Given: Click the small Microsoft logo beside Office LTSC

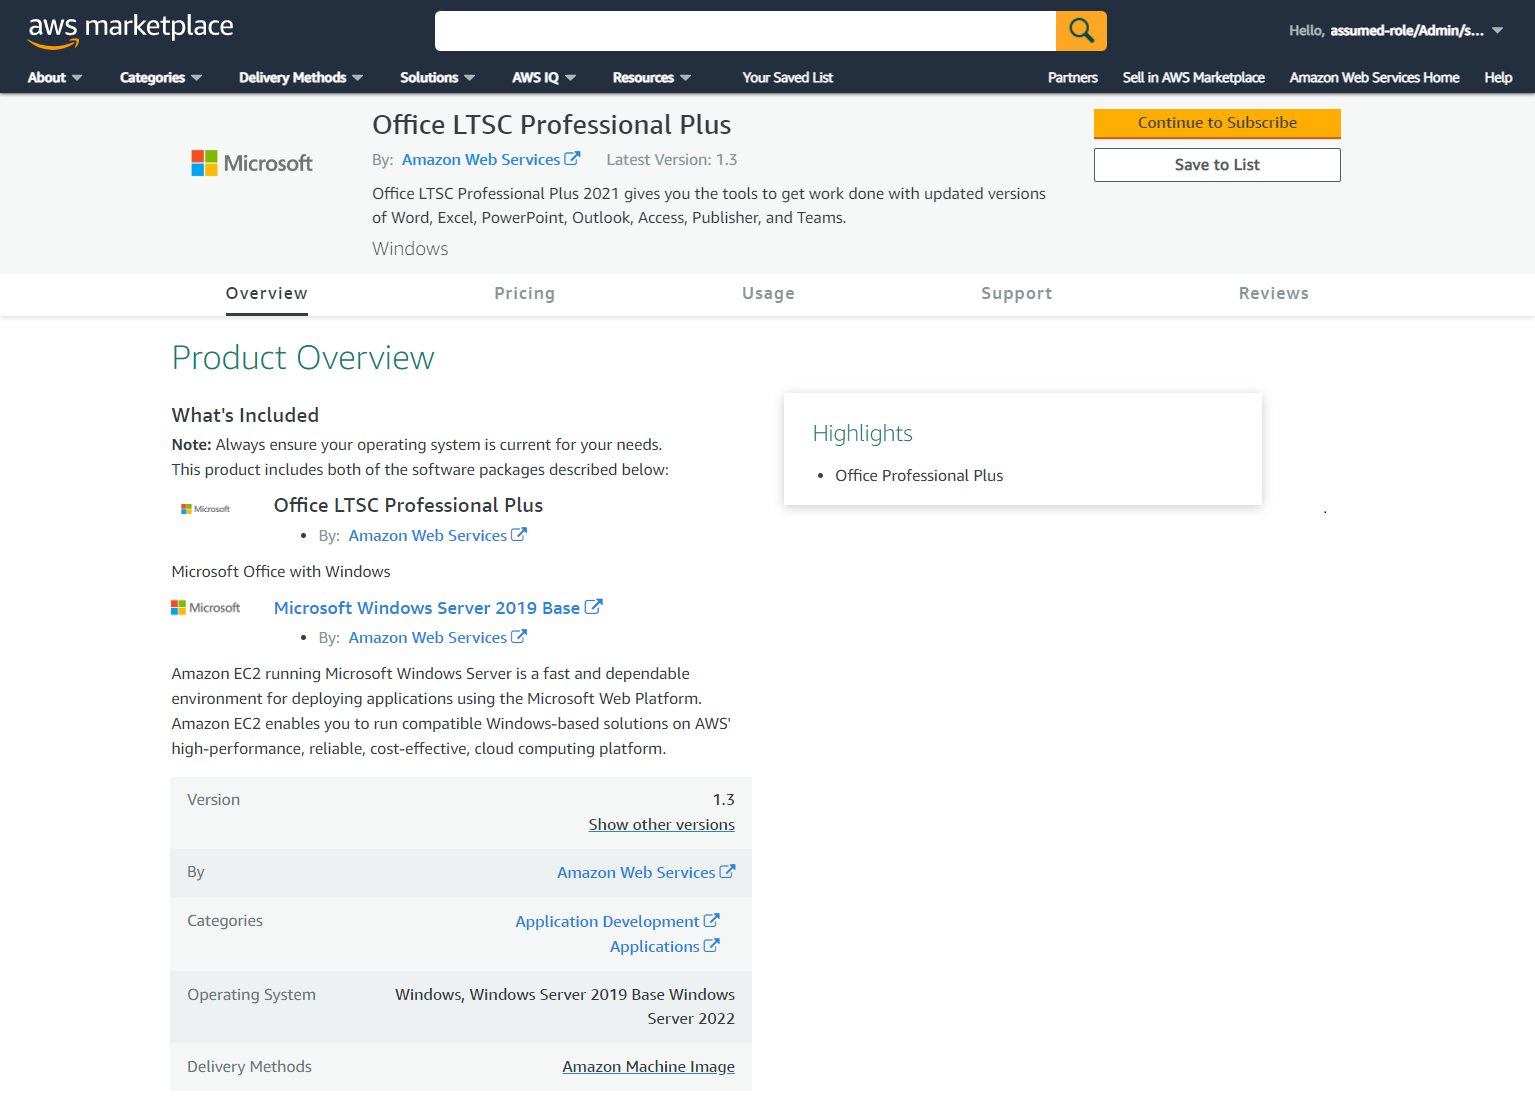Looking at the screenshot, I should coord(205,509).
